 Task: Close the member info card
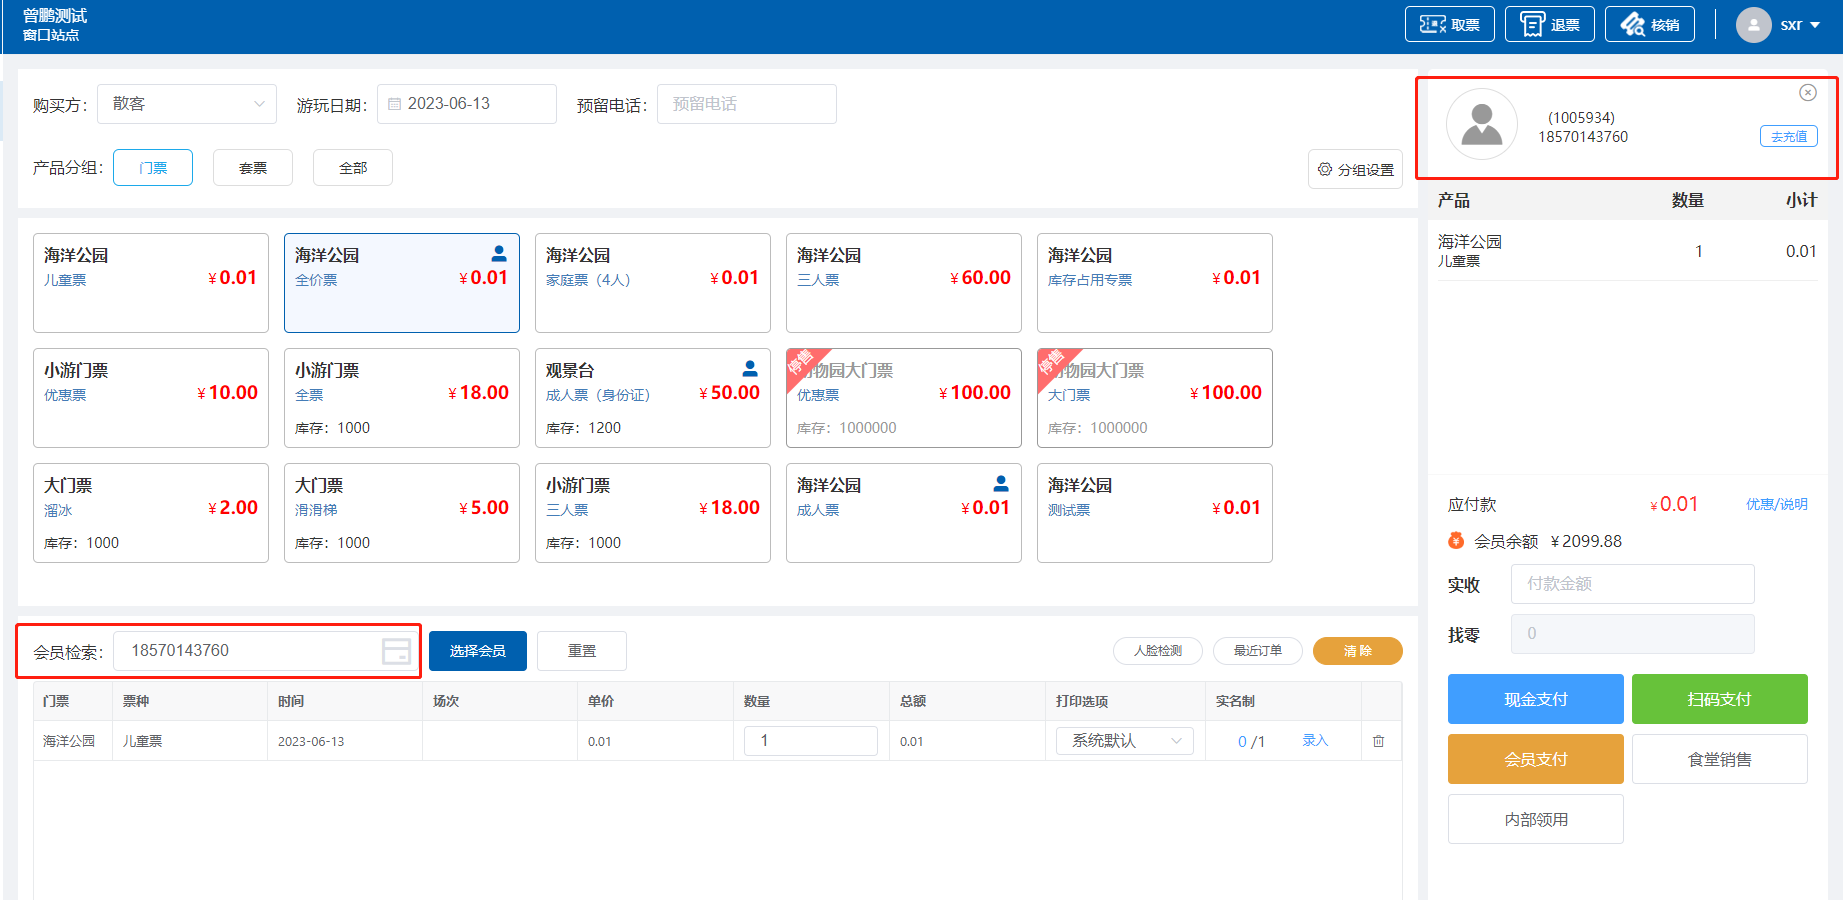click(x=1807, y=93)
